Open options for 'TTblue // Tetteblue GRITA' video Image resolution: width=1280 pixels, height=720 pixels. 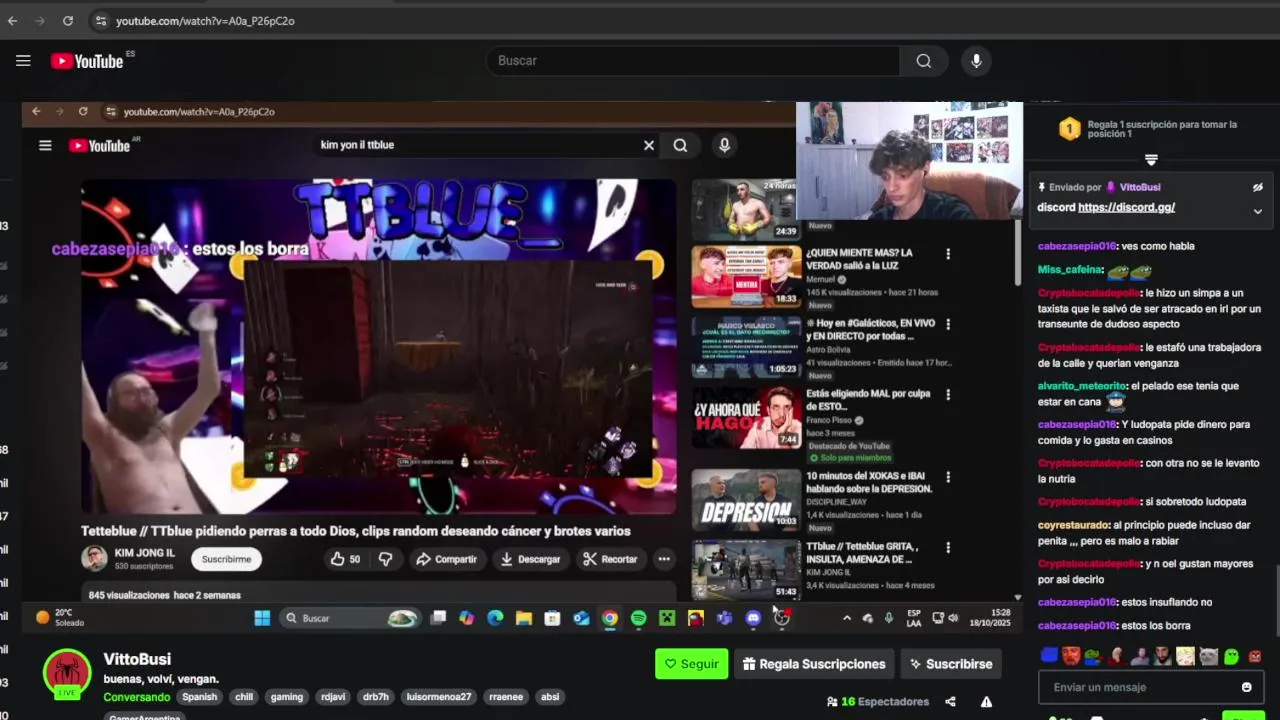coord(948,548)
